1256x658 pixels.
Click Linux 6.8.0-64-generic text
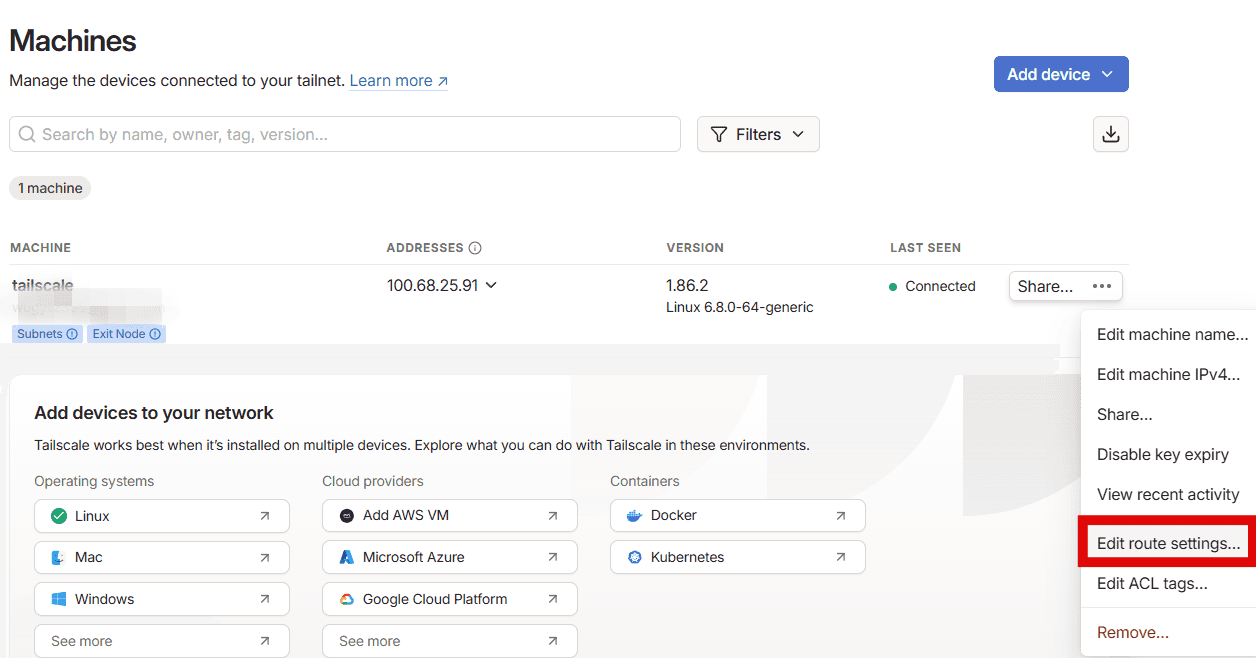(x=740, y=308)
